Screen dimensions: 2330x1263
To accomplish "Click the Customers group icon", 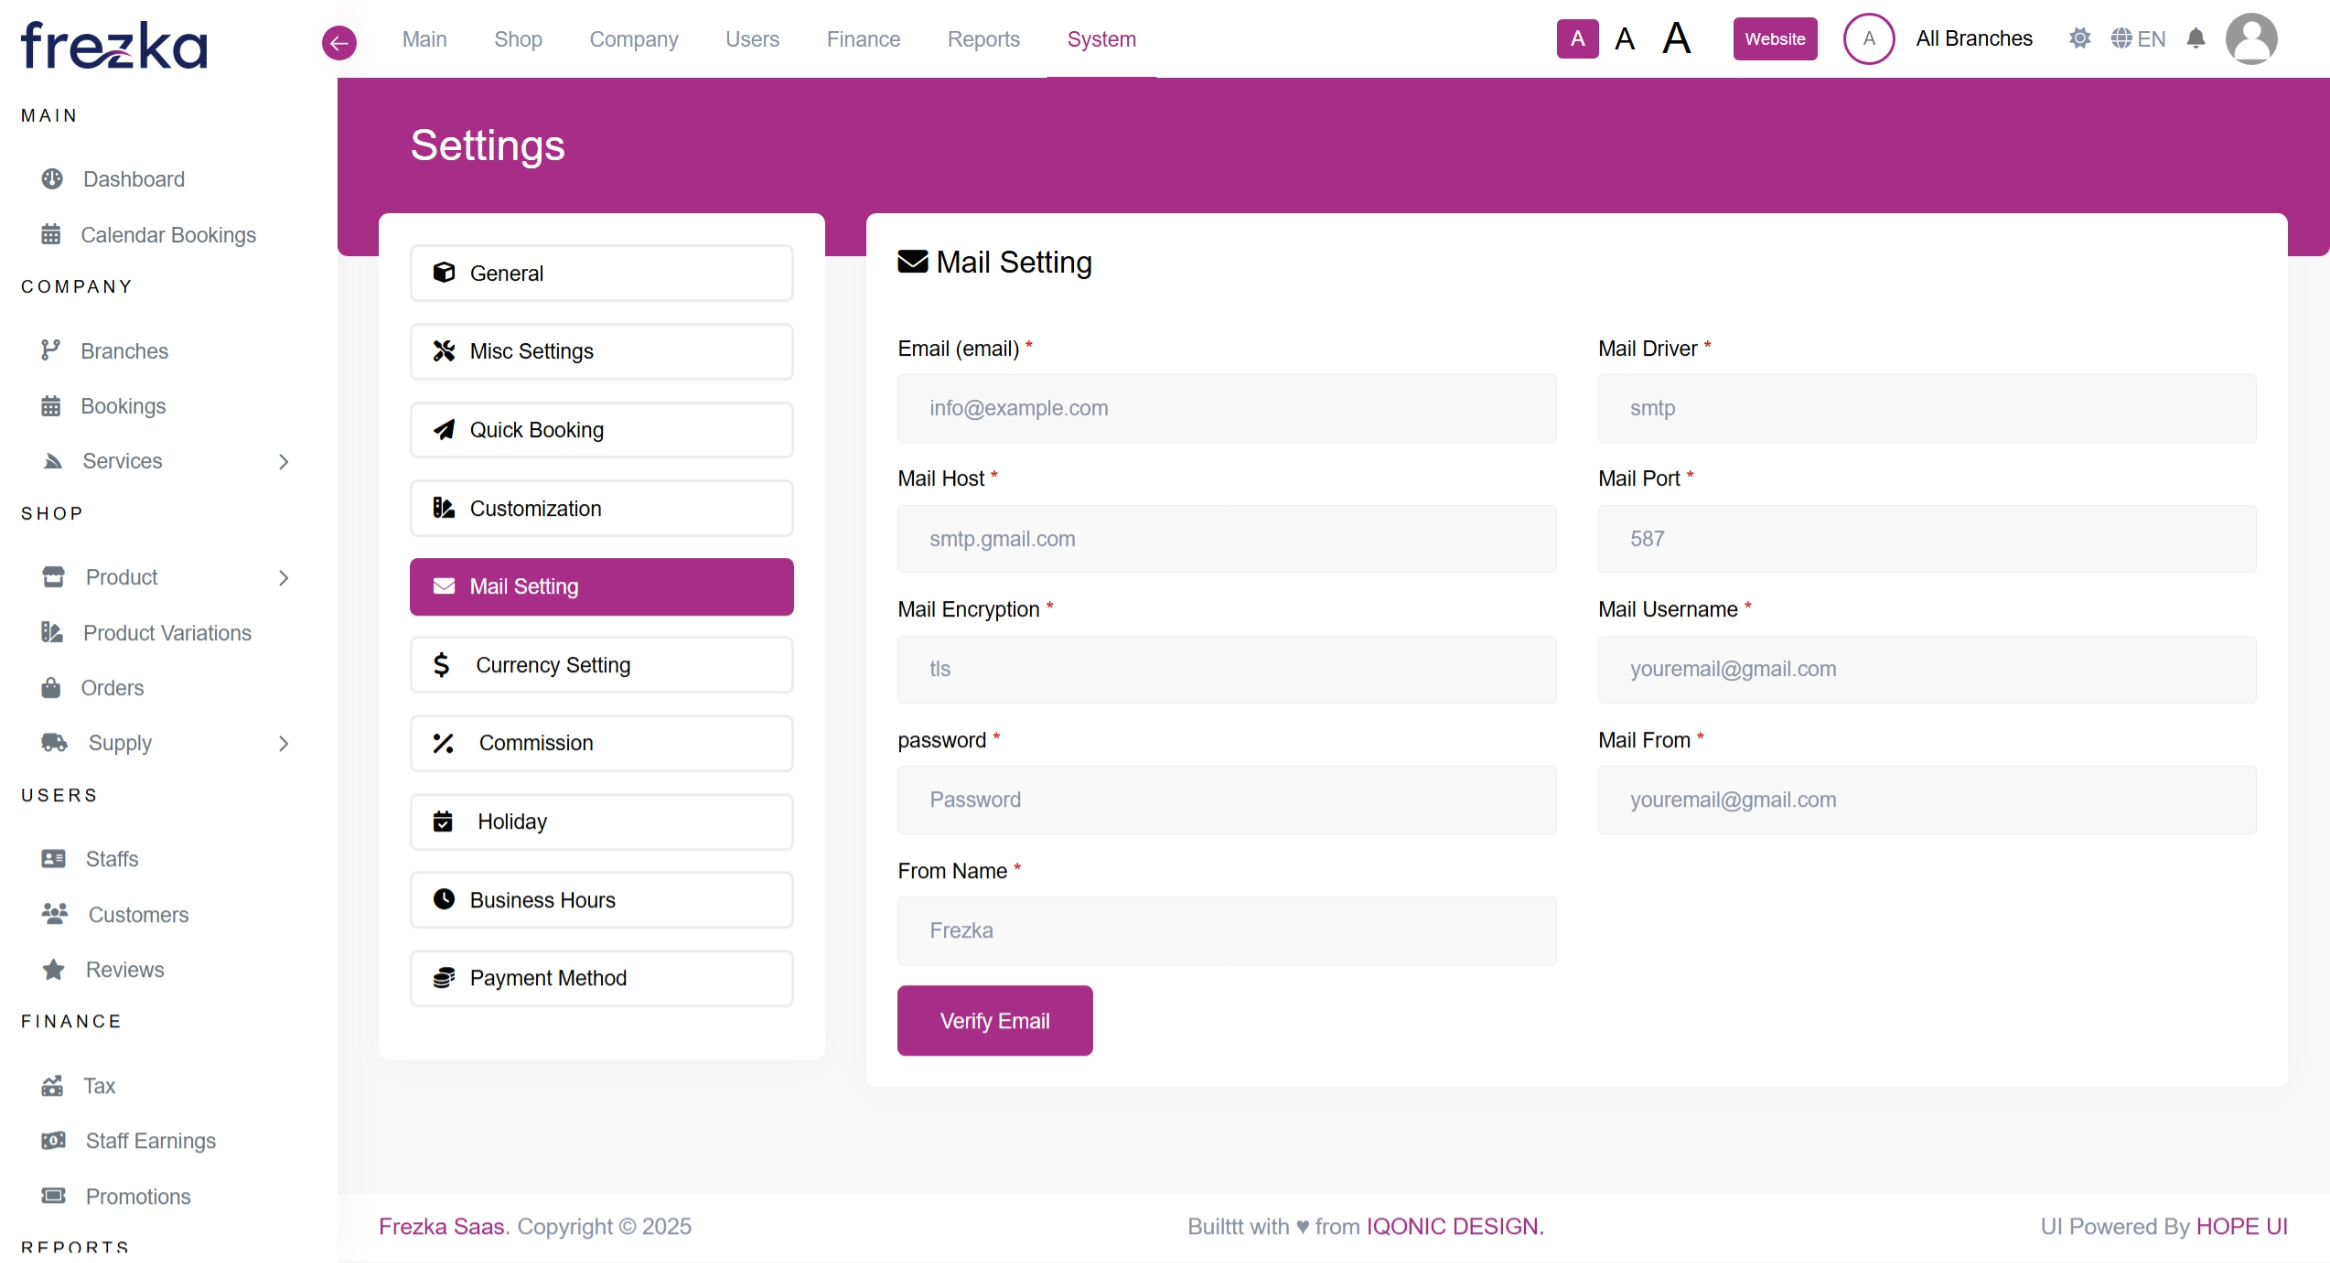I will click(54, 914).
